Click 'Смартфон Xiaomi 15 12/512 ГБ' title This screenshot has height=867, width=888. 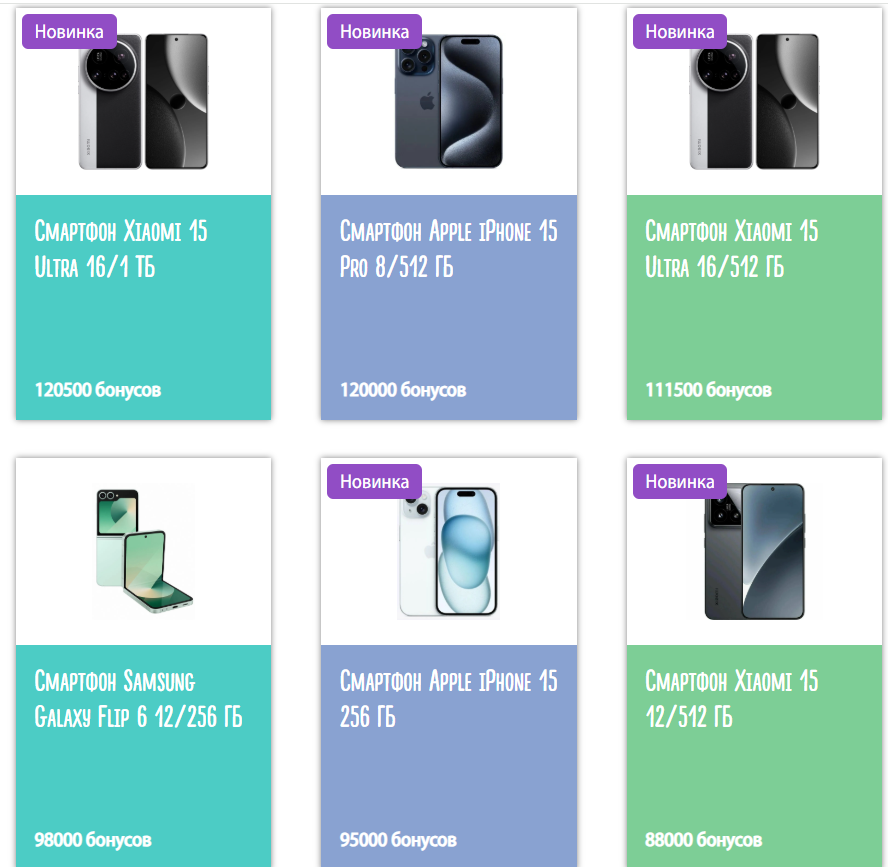[732, 699]
